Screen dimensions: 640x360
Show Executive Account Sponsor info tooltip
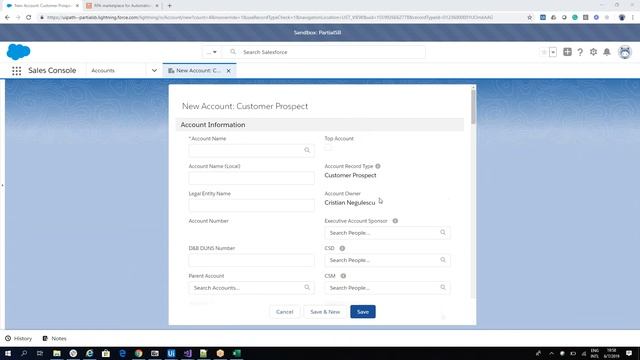point(395,221)
